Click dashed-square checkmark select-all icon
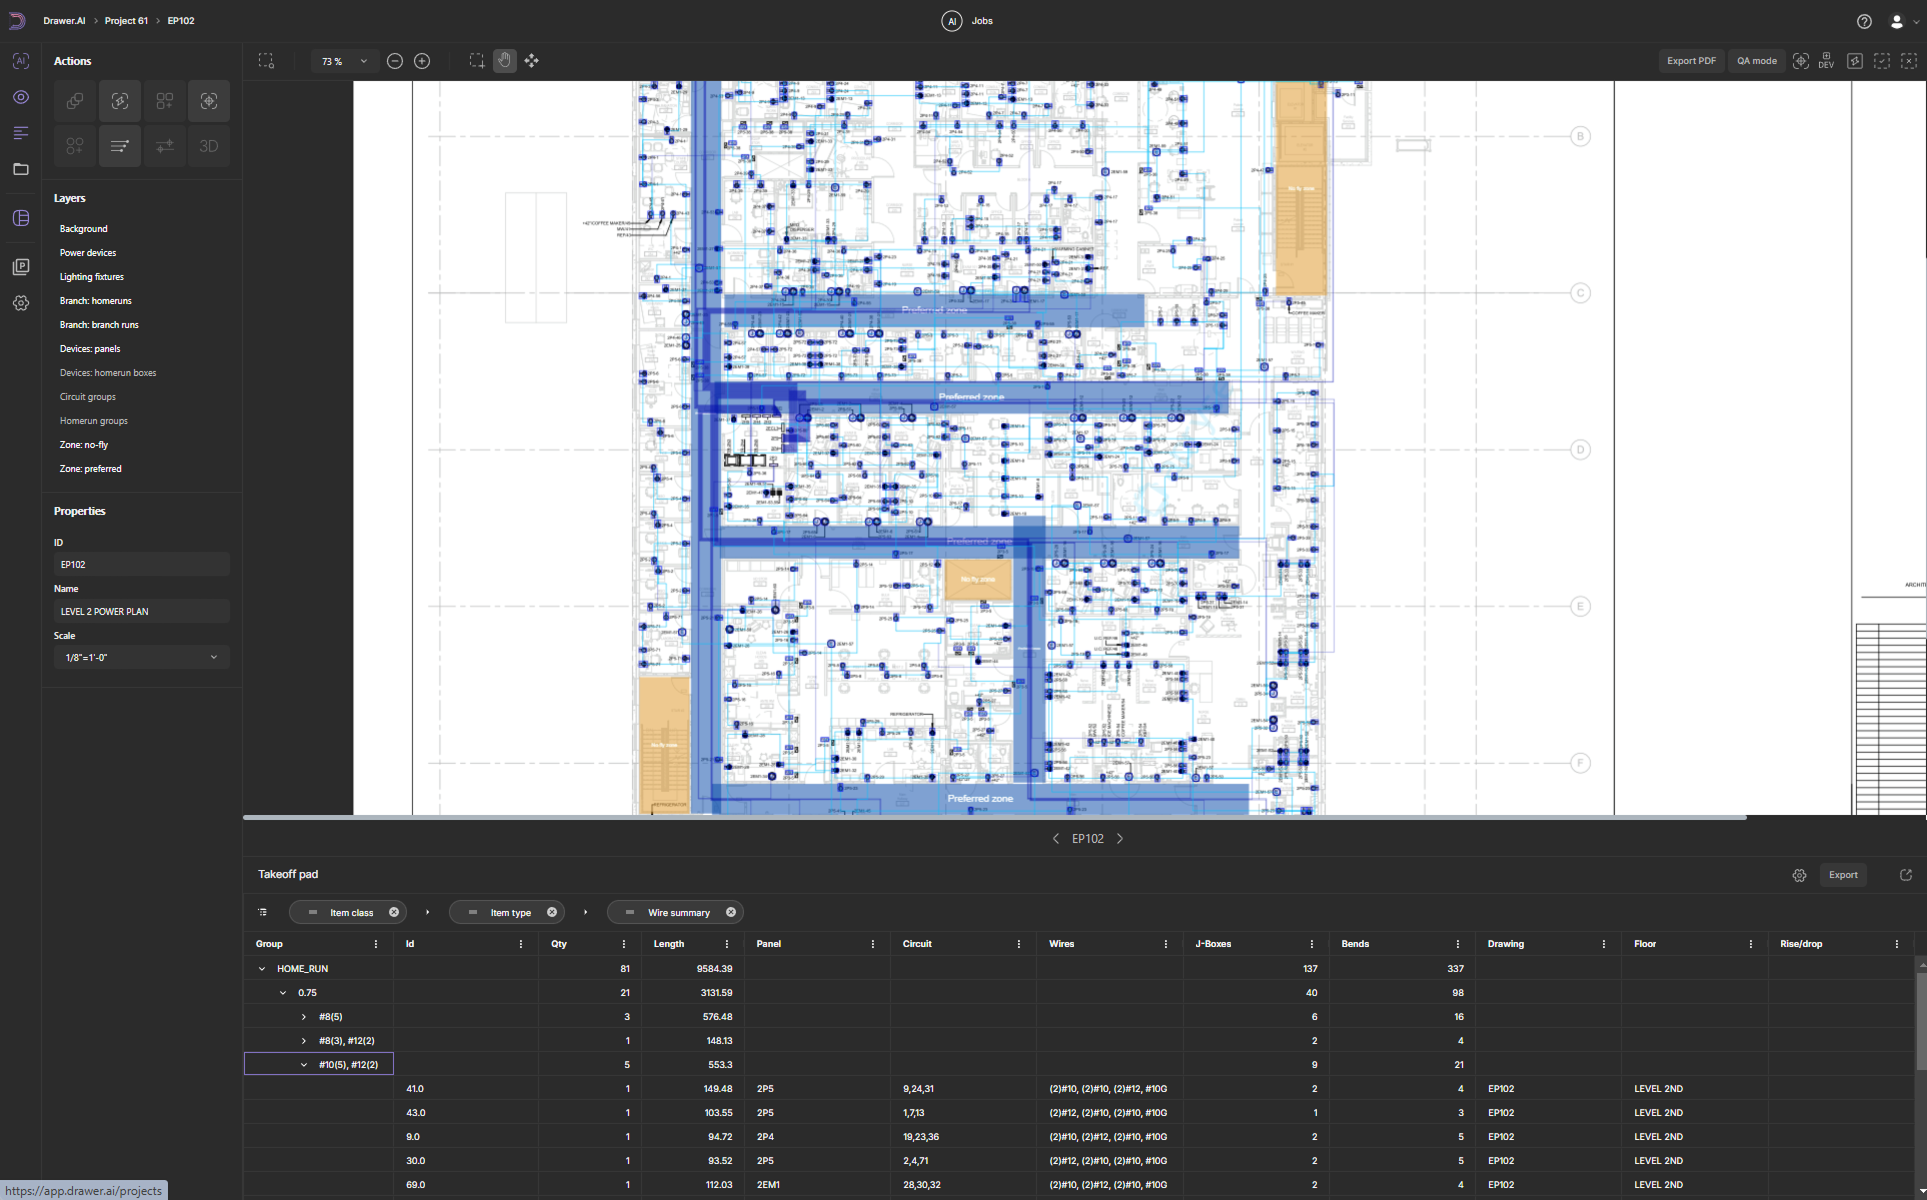The image size is (1927, 1200). coord(1881,61)
